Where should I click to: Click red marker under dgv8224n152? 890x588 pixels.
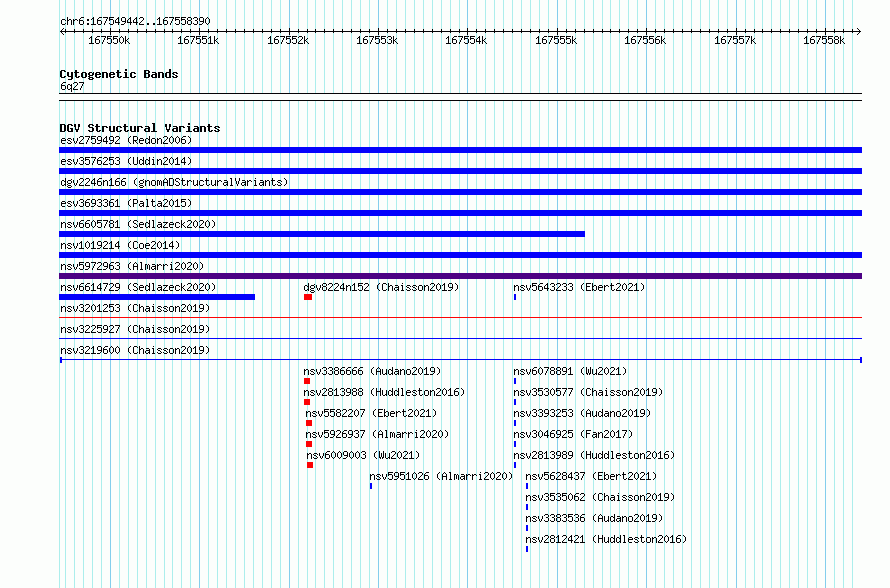coord(308,297)
